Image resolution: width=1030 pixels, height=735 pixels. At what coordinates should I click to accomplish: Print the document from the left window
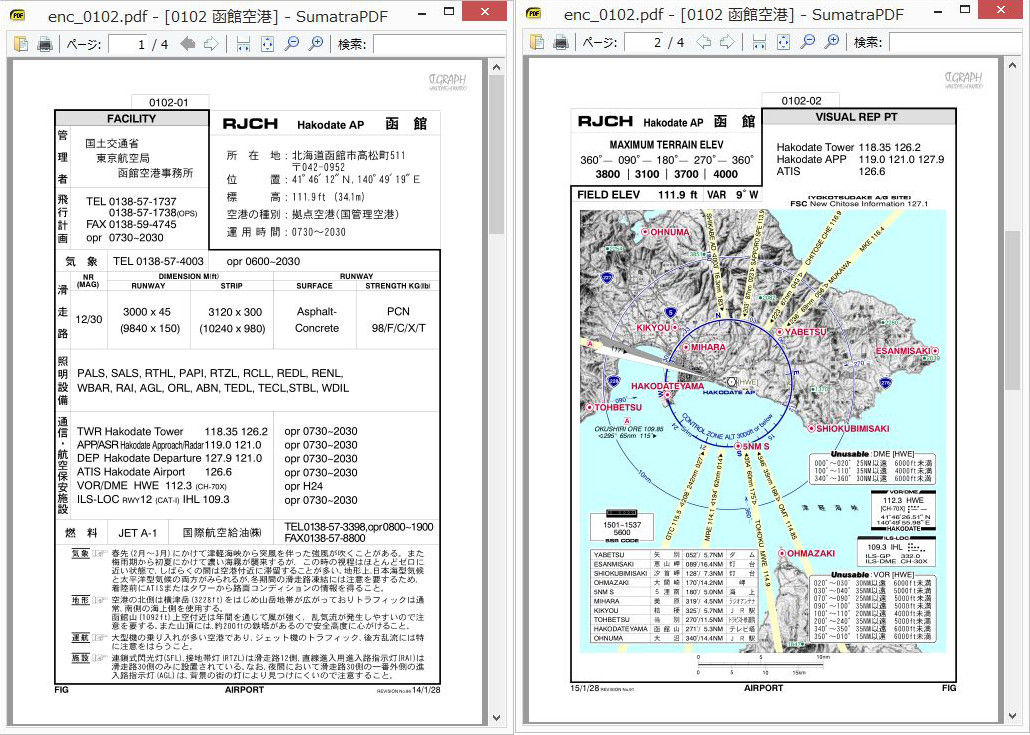pos(45,43)
